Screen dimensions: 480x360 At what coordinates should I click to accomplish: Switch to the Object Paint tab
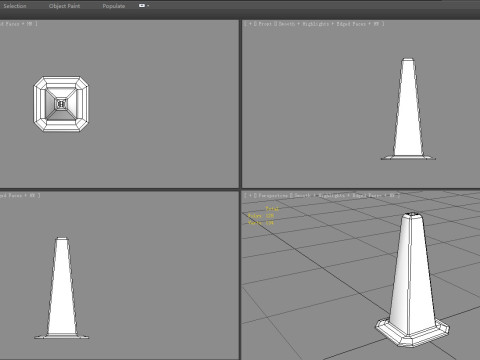click(x=64, y=6)
